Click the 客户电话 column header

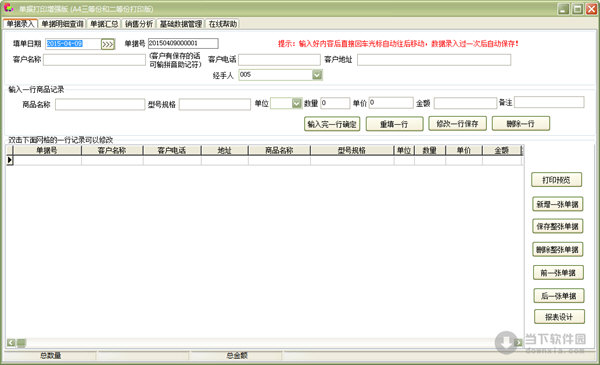click(172, 150)
